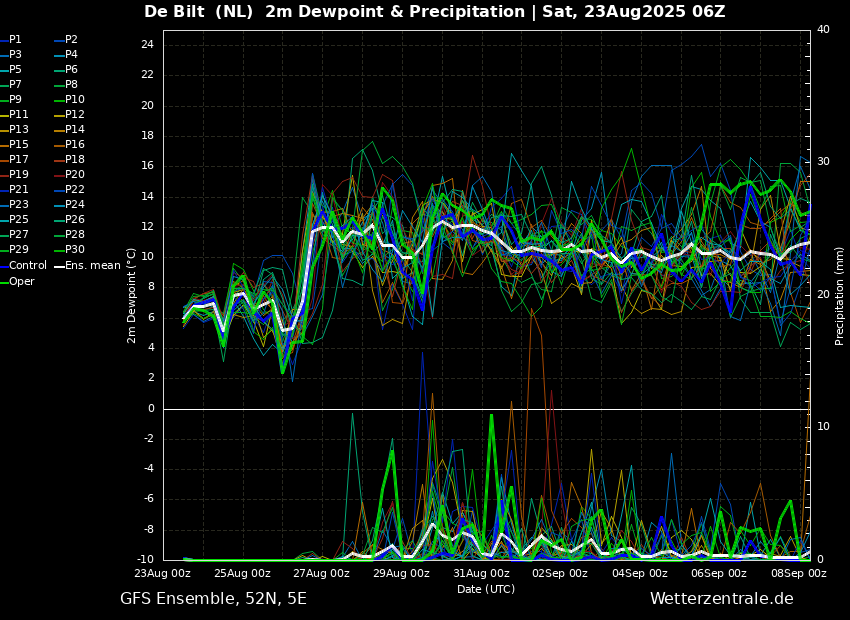Select the P26 legend entry
This screenshot has height=620, width=850.
tap(69, 219)
